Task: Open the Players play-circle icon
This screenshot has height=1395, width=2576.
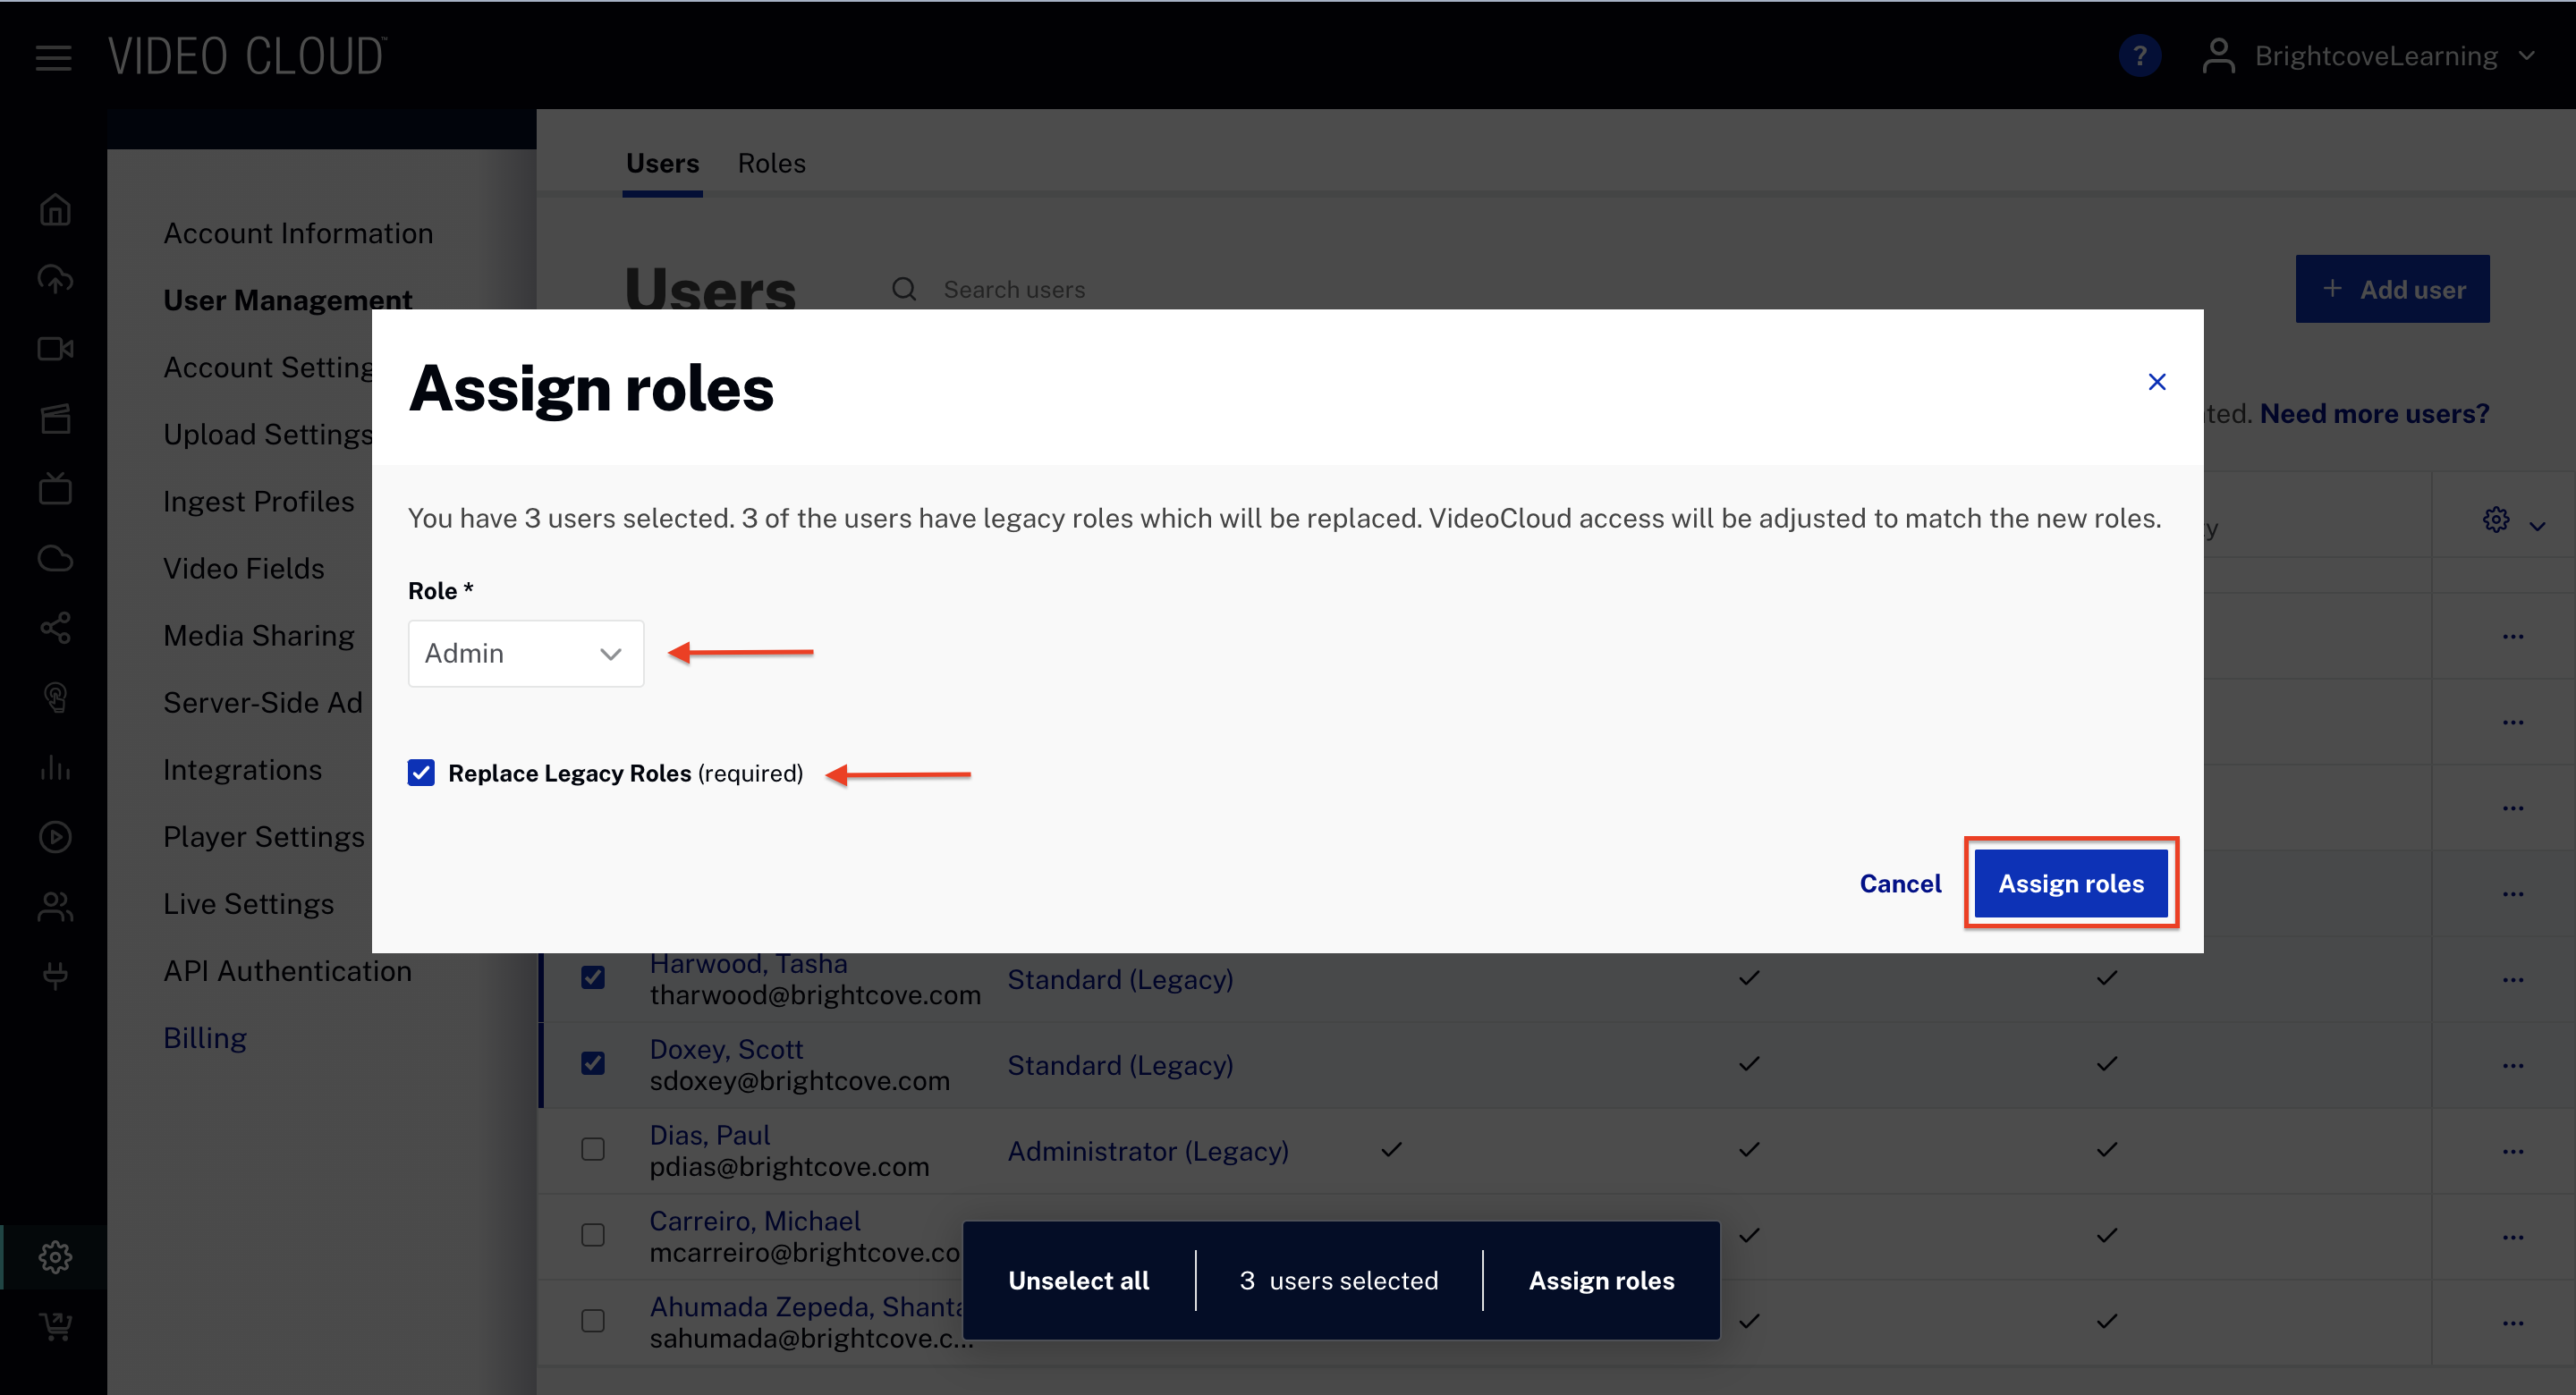Action: point(55,836)
